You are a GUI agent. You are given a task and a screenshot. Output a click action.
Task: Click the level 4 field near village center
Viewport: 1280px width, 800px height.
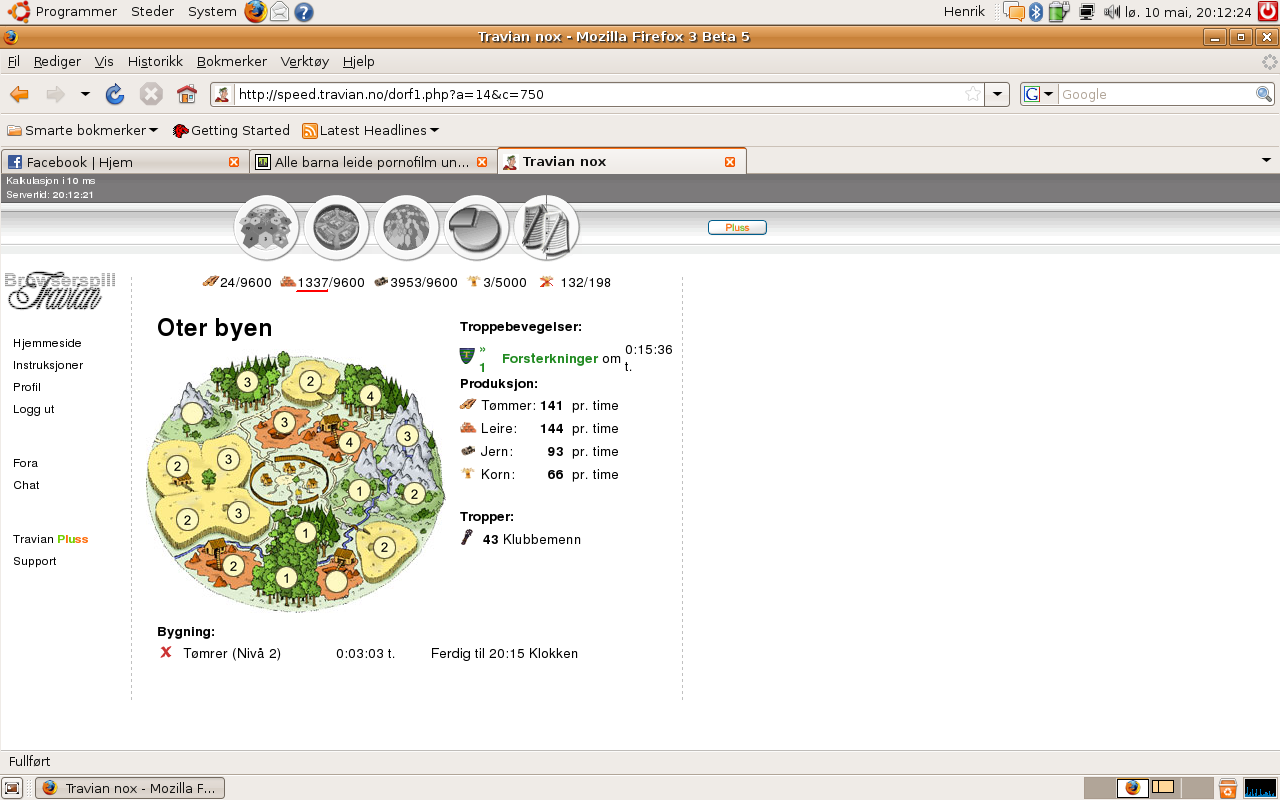pyautogui.click(x=348, y=442)
